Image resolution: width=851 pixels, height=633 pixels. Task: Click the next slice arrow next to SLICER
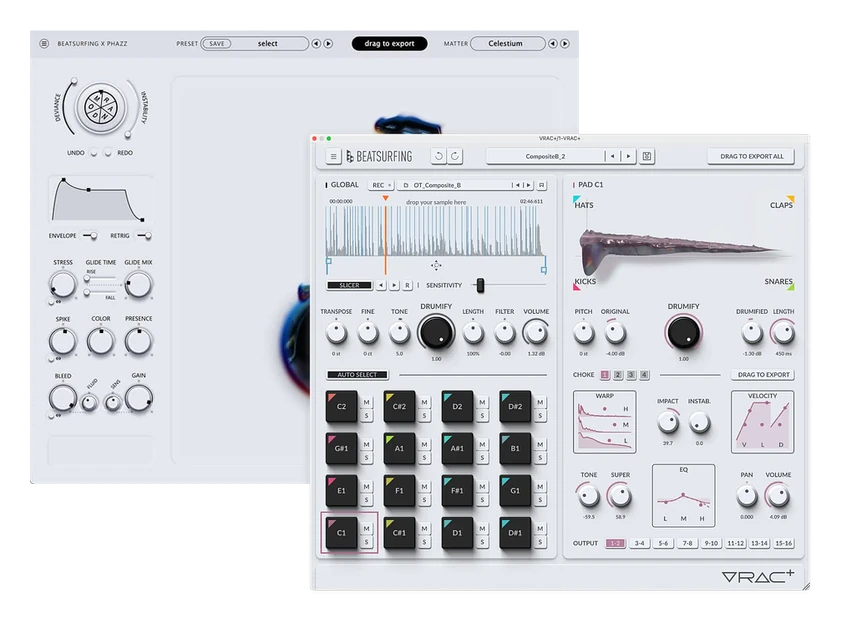(394, 285)
